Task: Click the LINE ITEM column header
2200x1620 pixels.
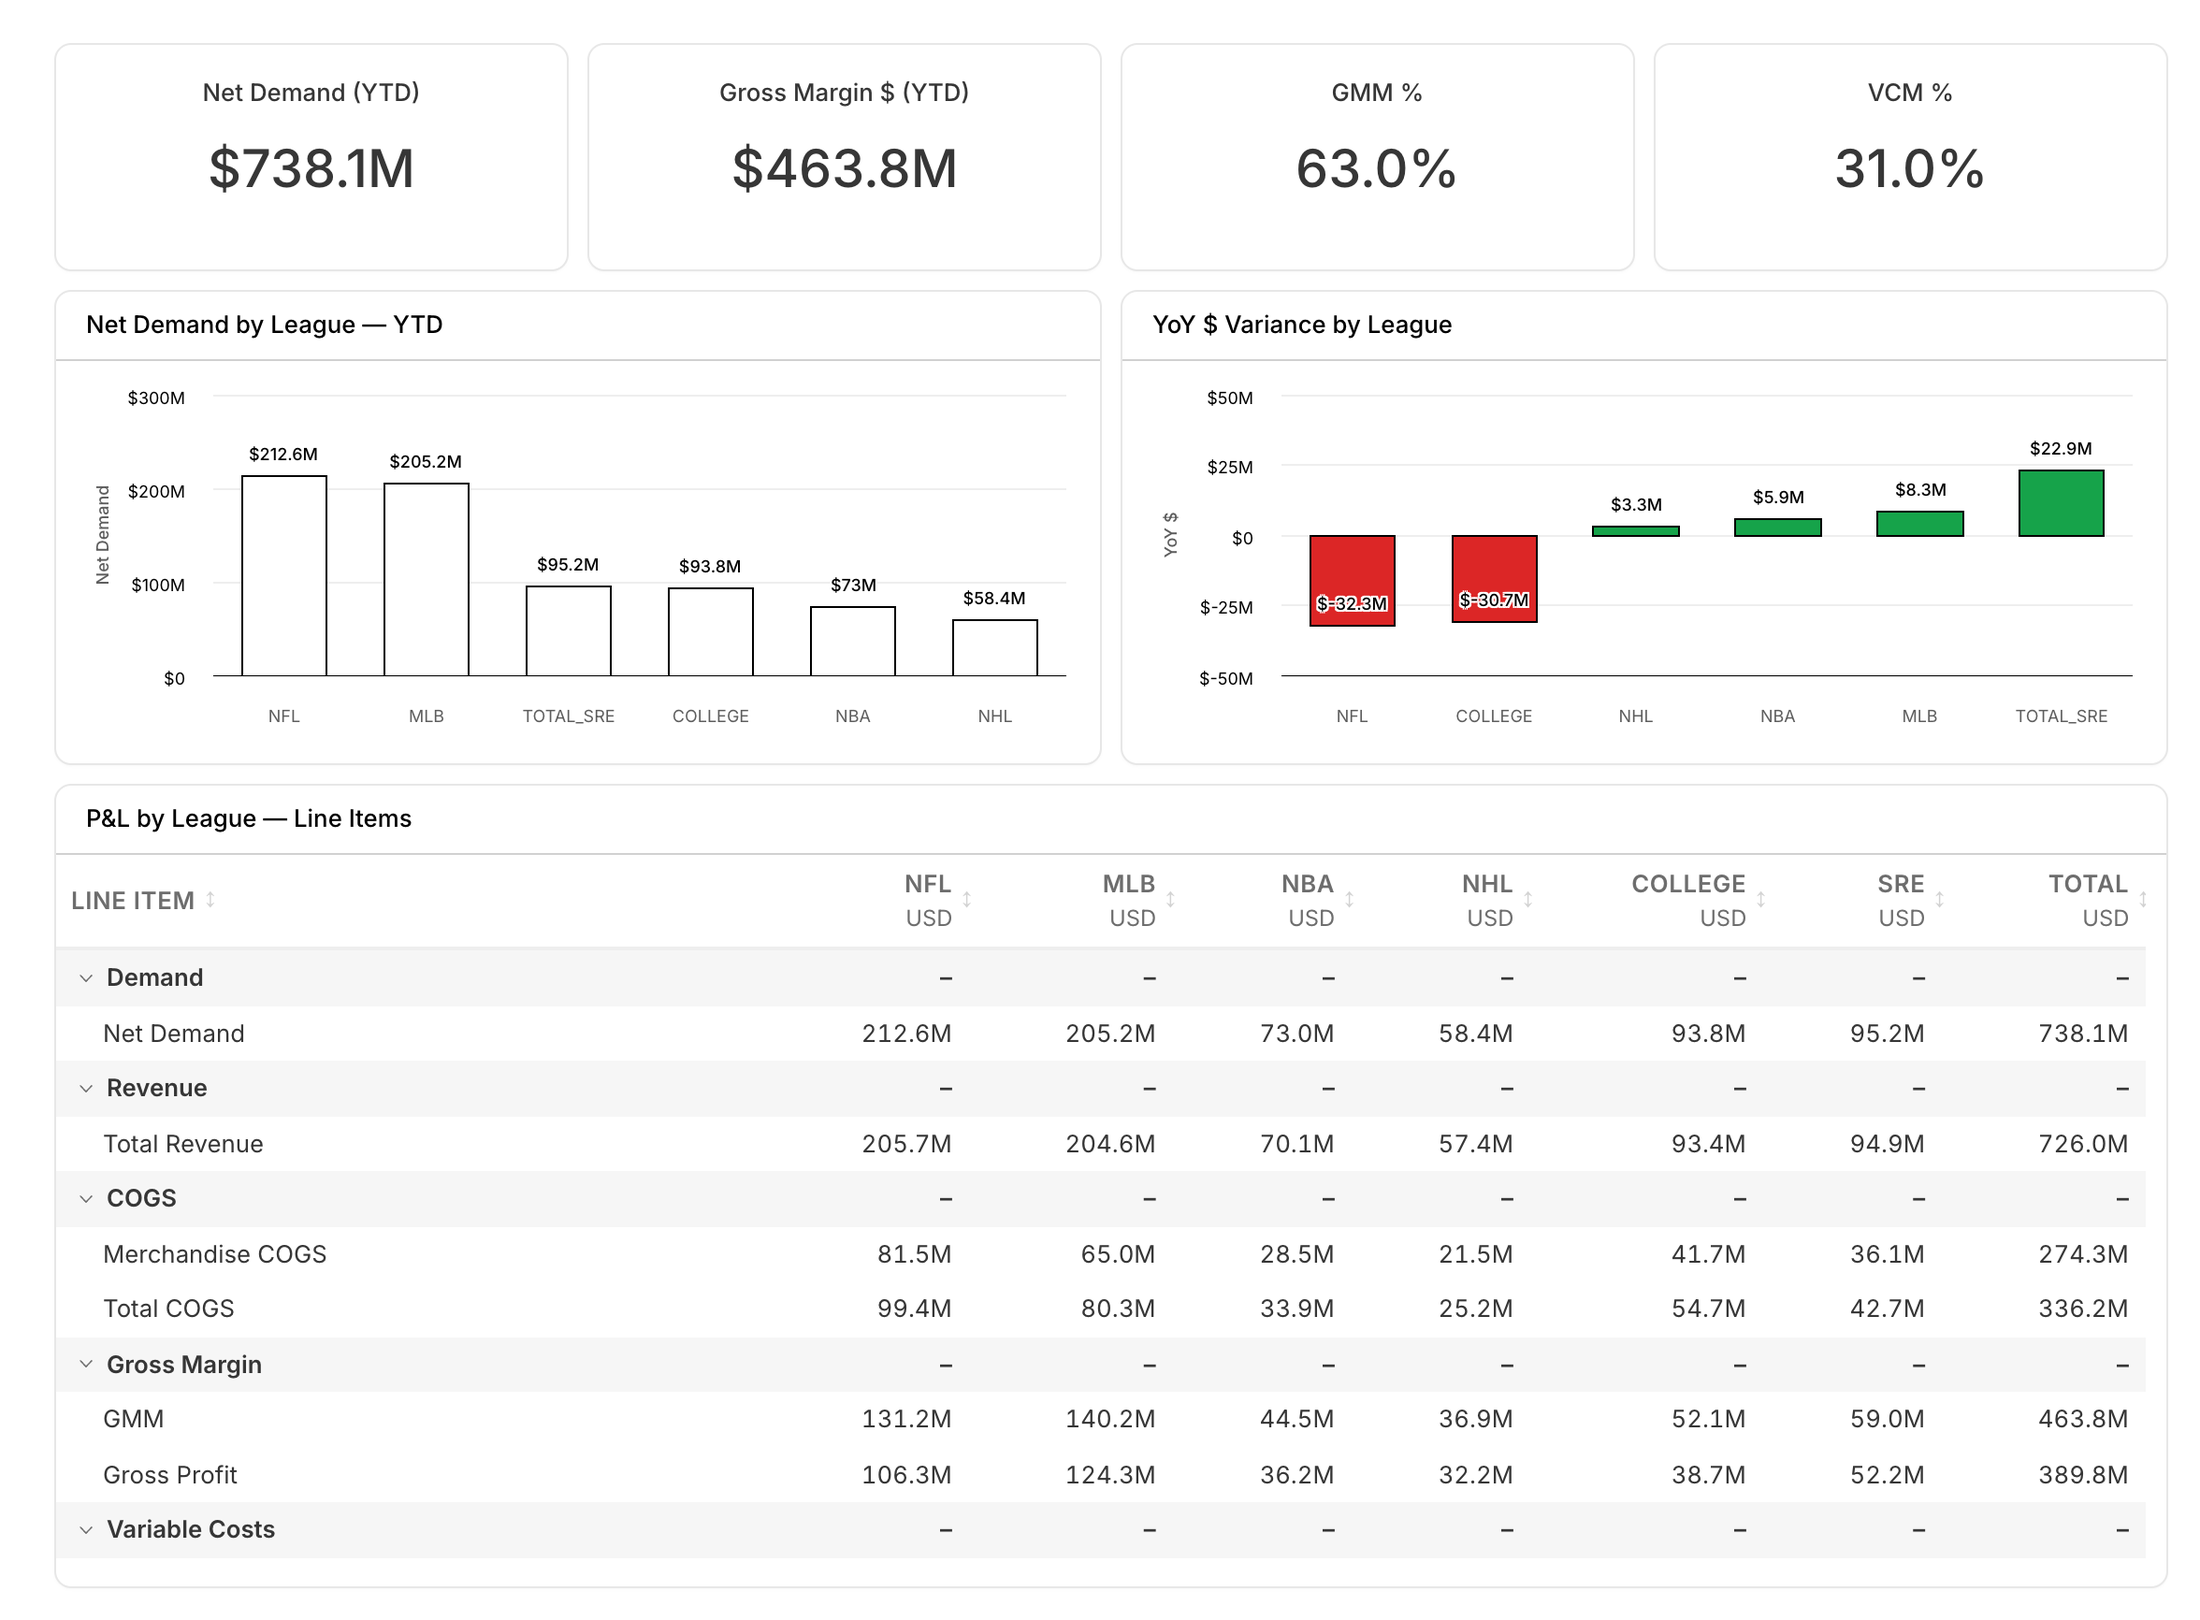Action: point(132,901)
